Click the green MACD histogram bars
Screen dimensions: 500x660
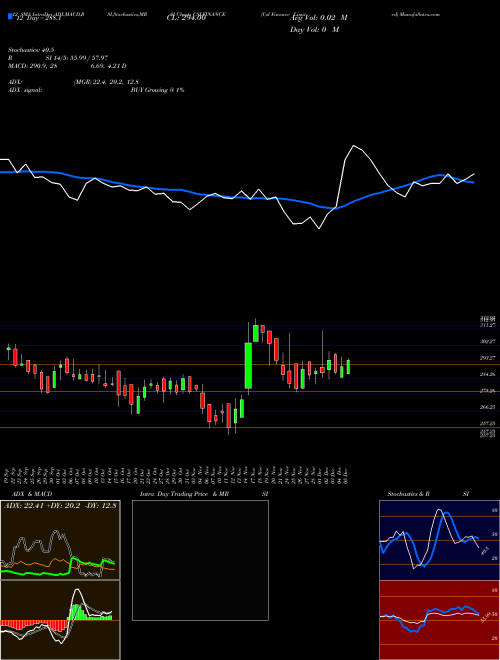[89, 612]
